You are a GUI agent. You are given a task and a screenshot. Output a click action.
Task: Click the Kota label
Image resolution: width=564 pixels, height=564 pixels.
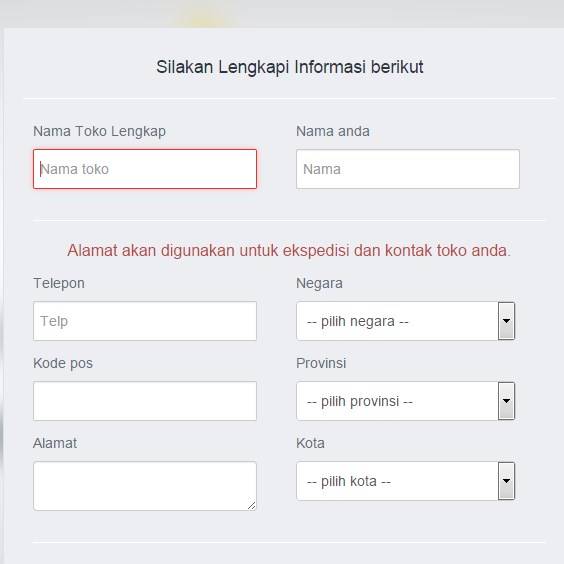pos(310,443)
